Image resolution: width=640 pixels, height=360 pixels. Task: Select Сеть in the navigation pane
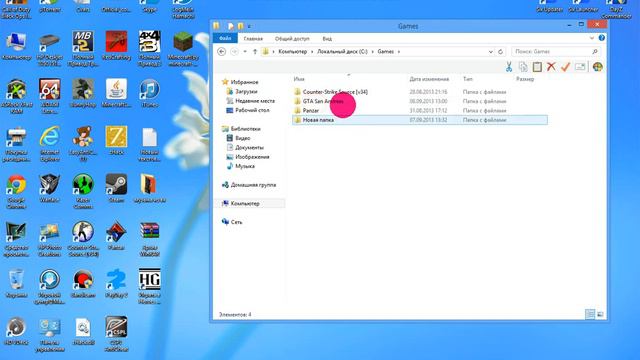pyautogui.click(x=236, y=222)
